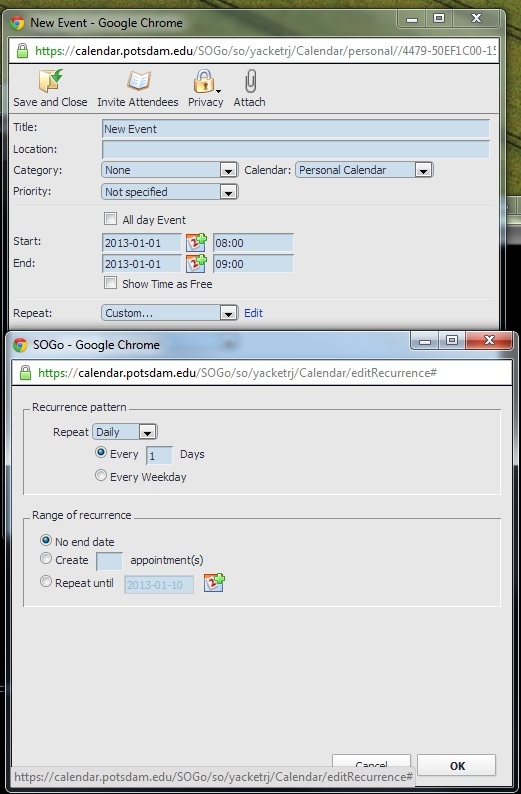The image size is (521, 794).
Task: Select the Every N Days radio button
Action: 101,453
